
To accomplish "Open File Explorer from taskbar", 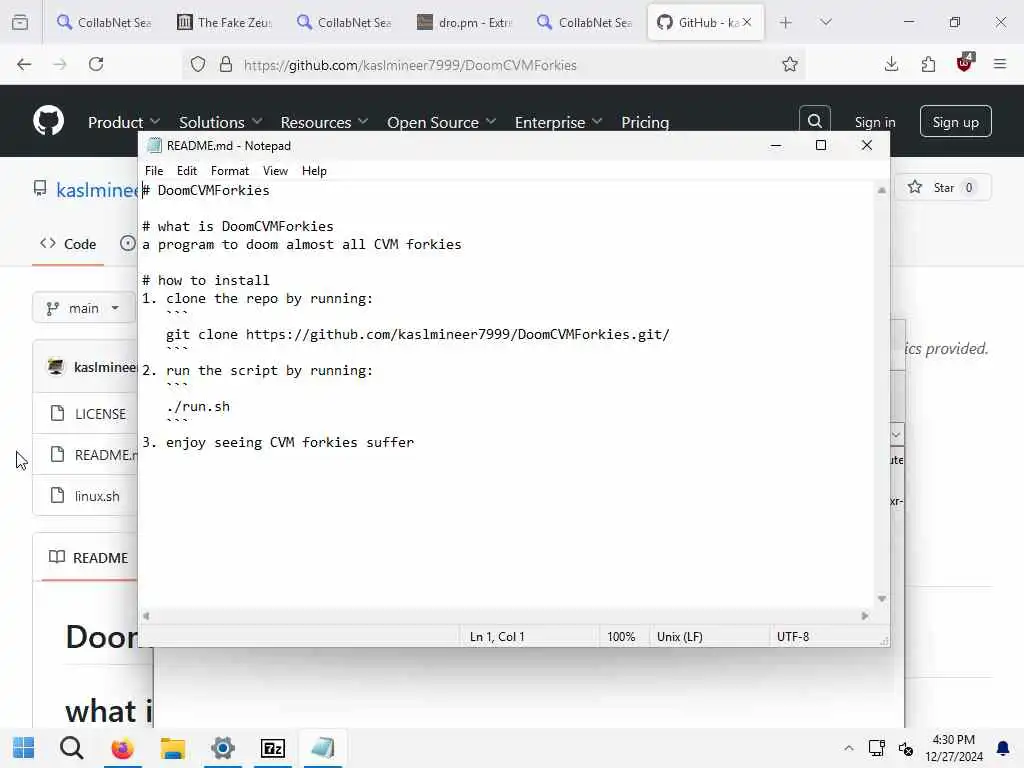I will coord(173,748).
